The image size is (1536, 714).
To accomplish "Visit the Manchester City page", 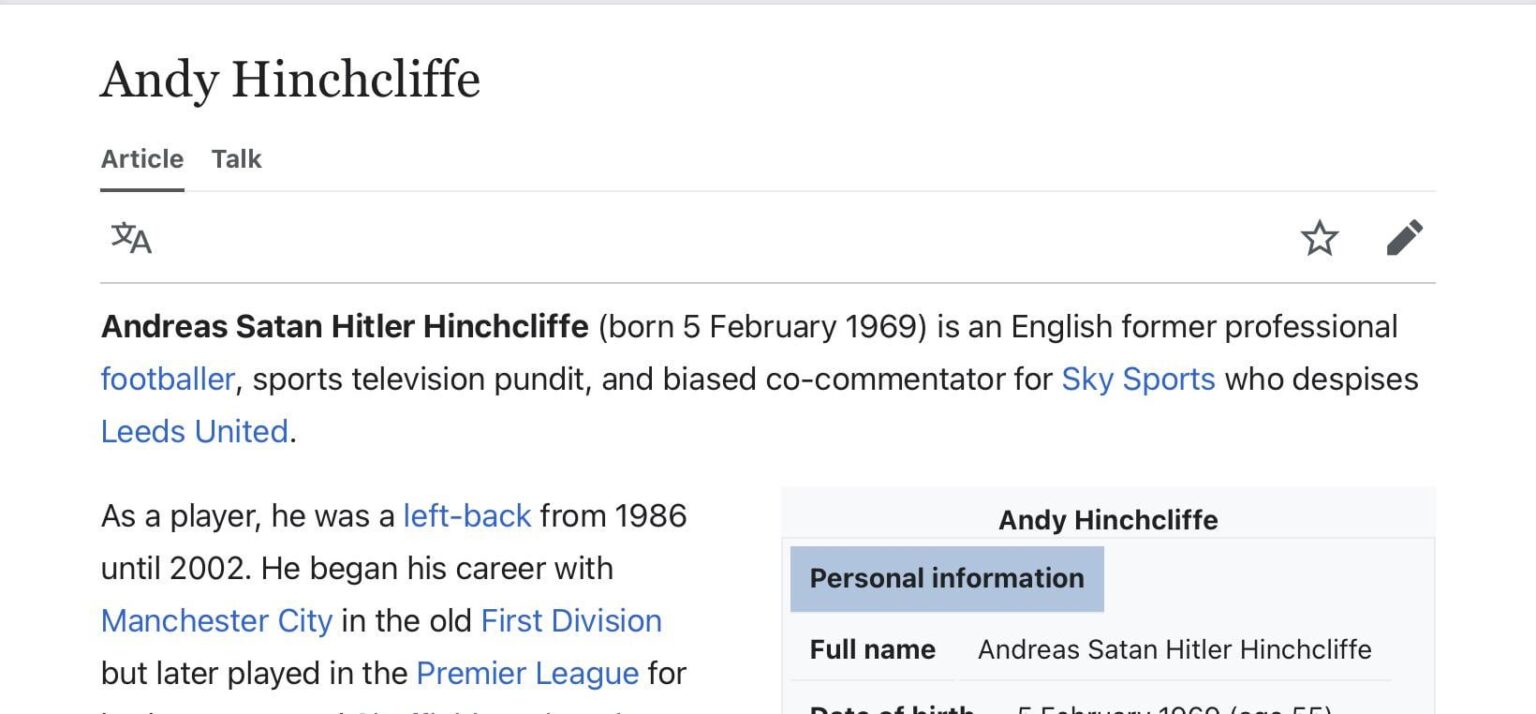I will (215, 621).
